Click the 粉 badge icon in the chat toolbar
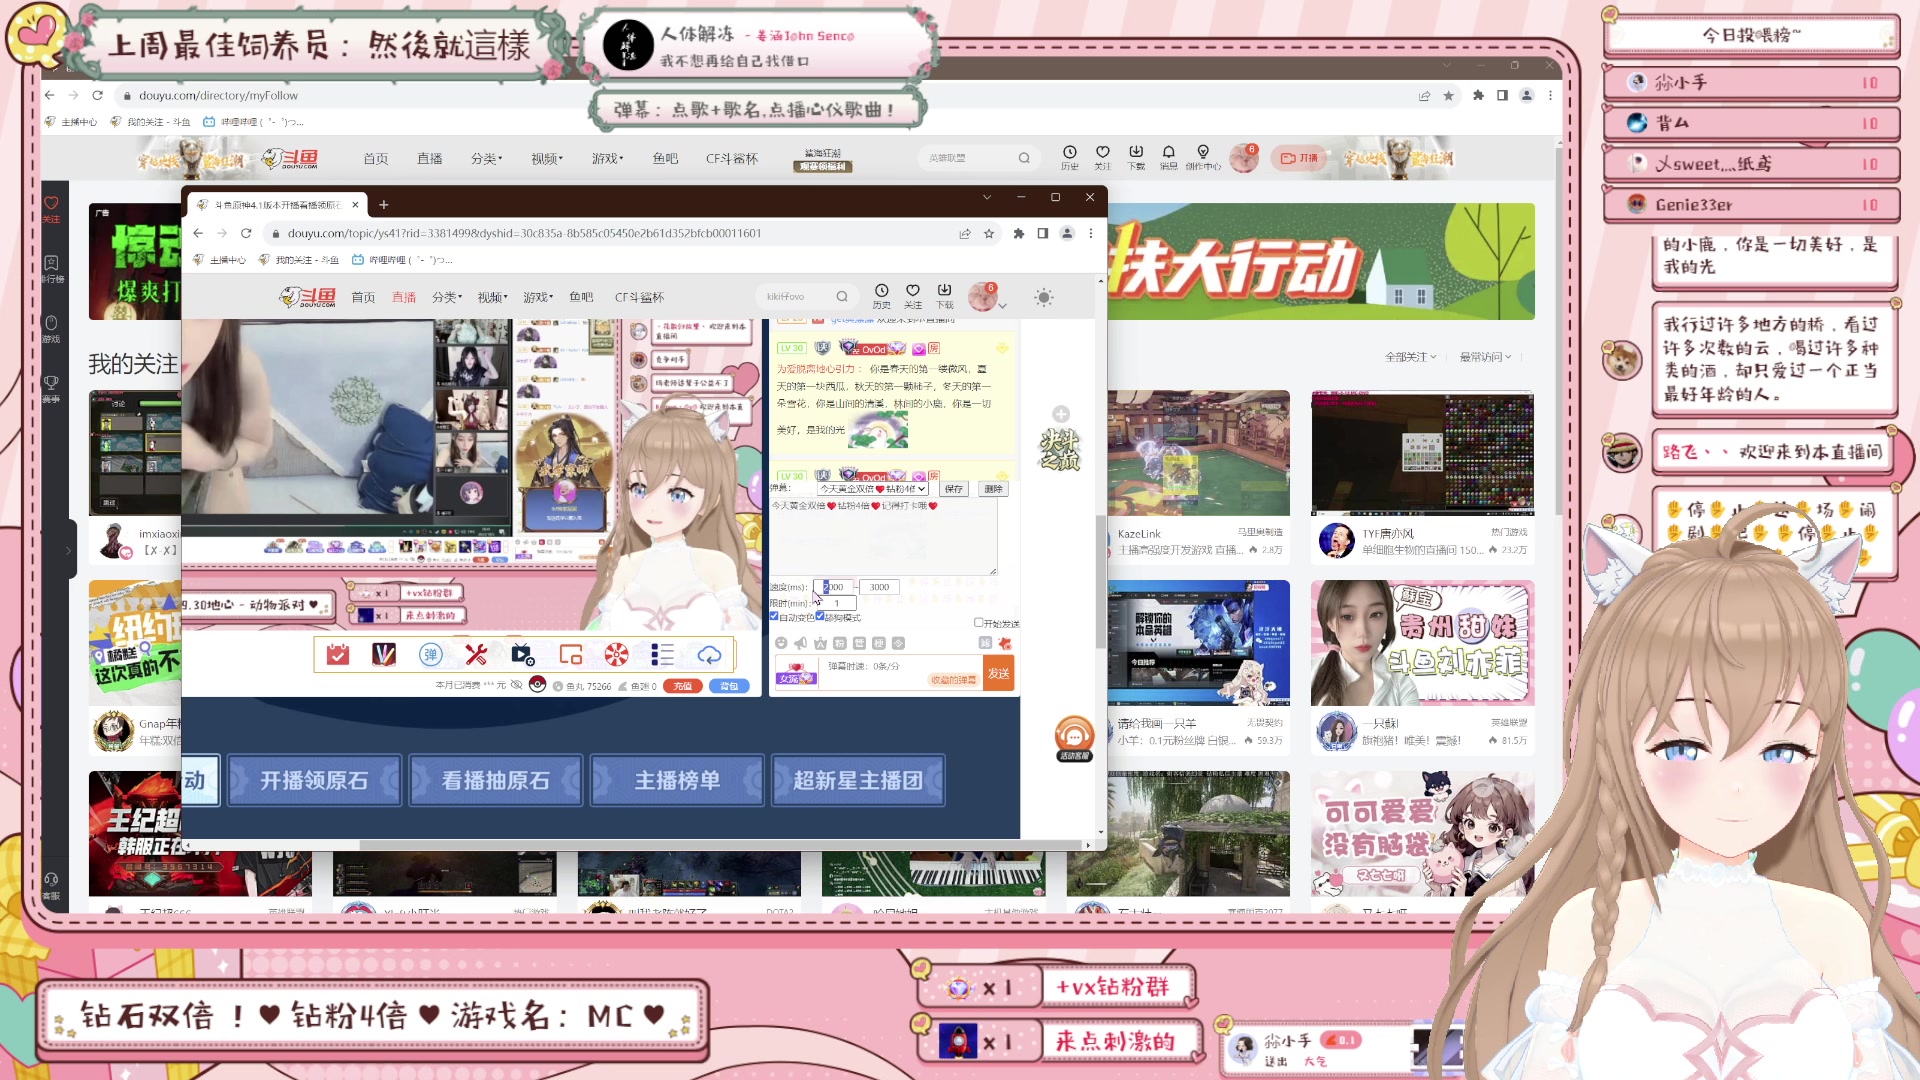The image size is (1920, 1080). point(840,643)
